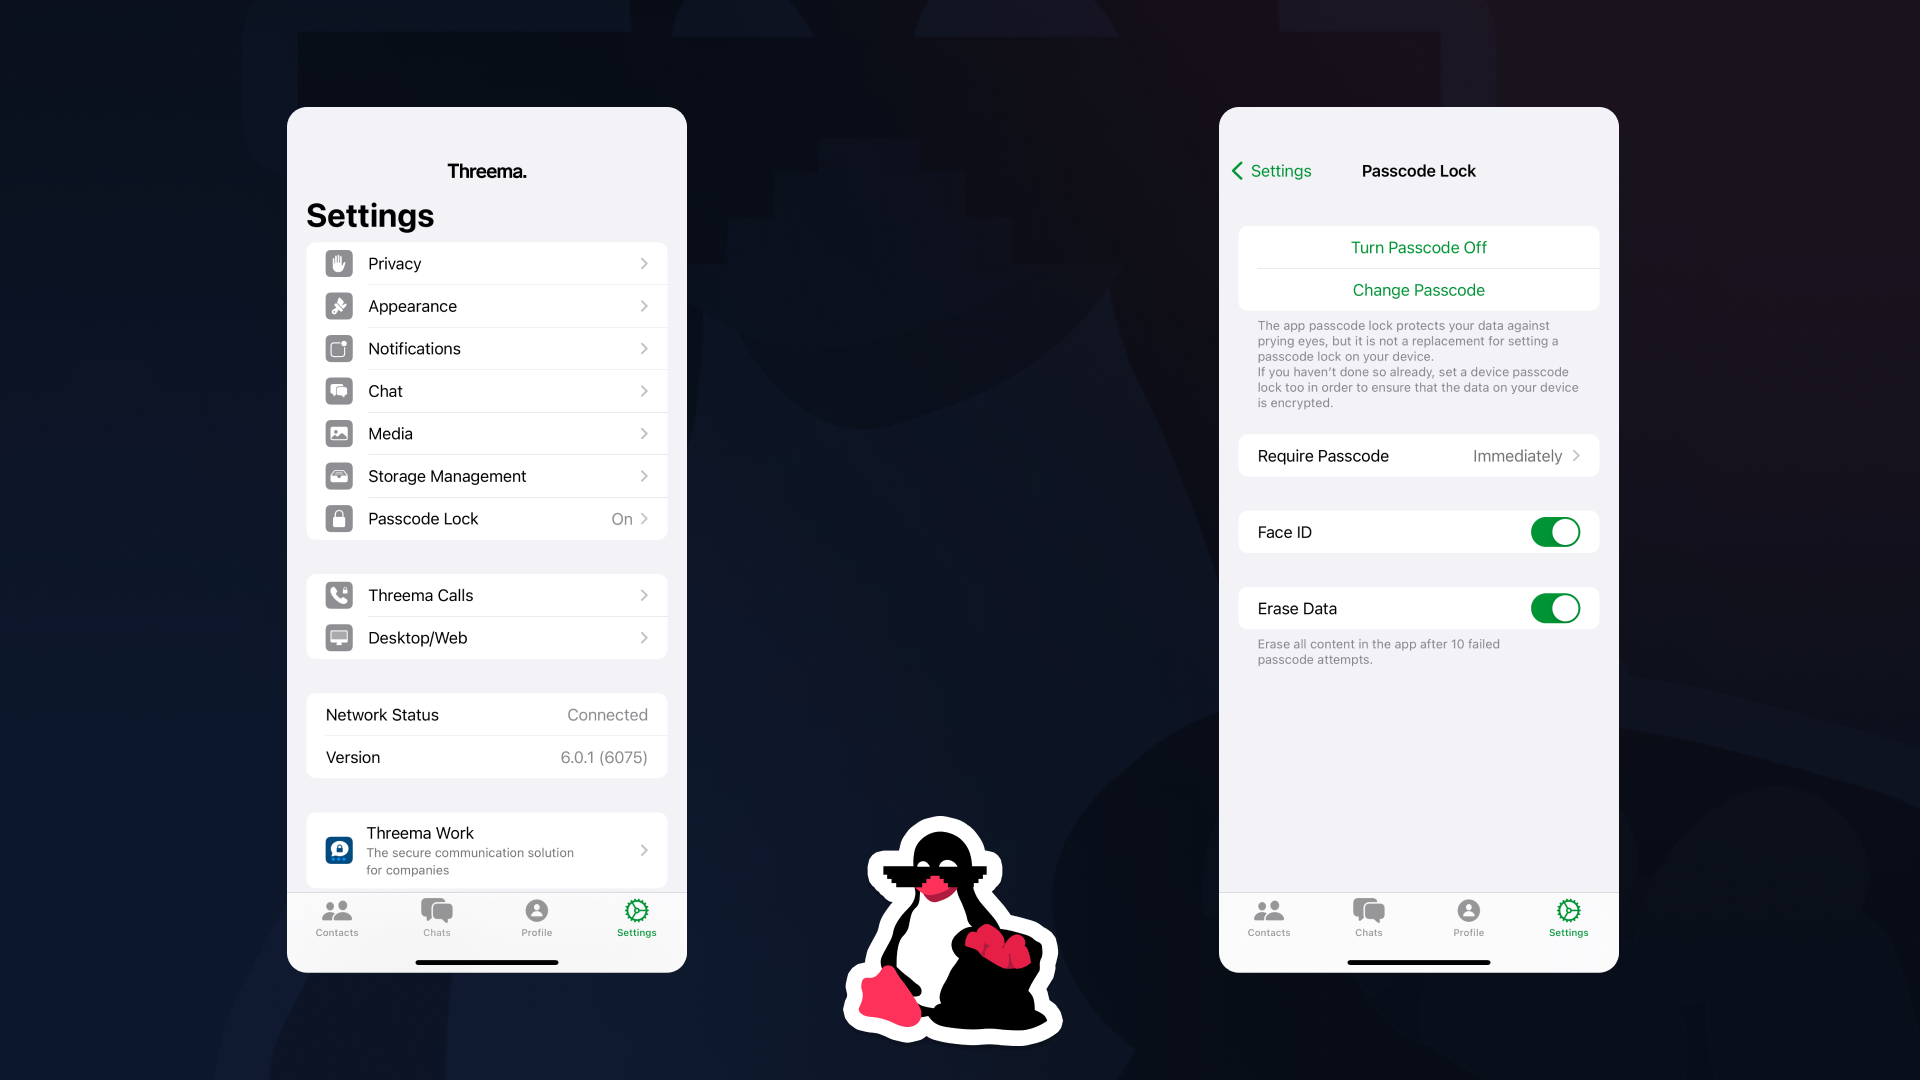Image resolution: width=1920 pixels, height=1080 pixels.
Task: Open the Appearance settings
Action: (487, 306)
